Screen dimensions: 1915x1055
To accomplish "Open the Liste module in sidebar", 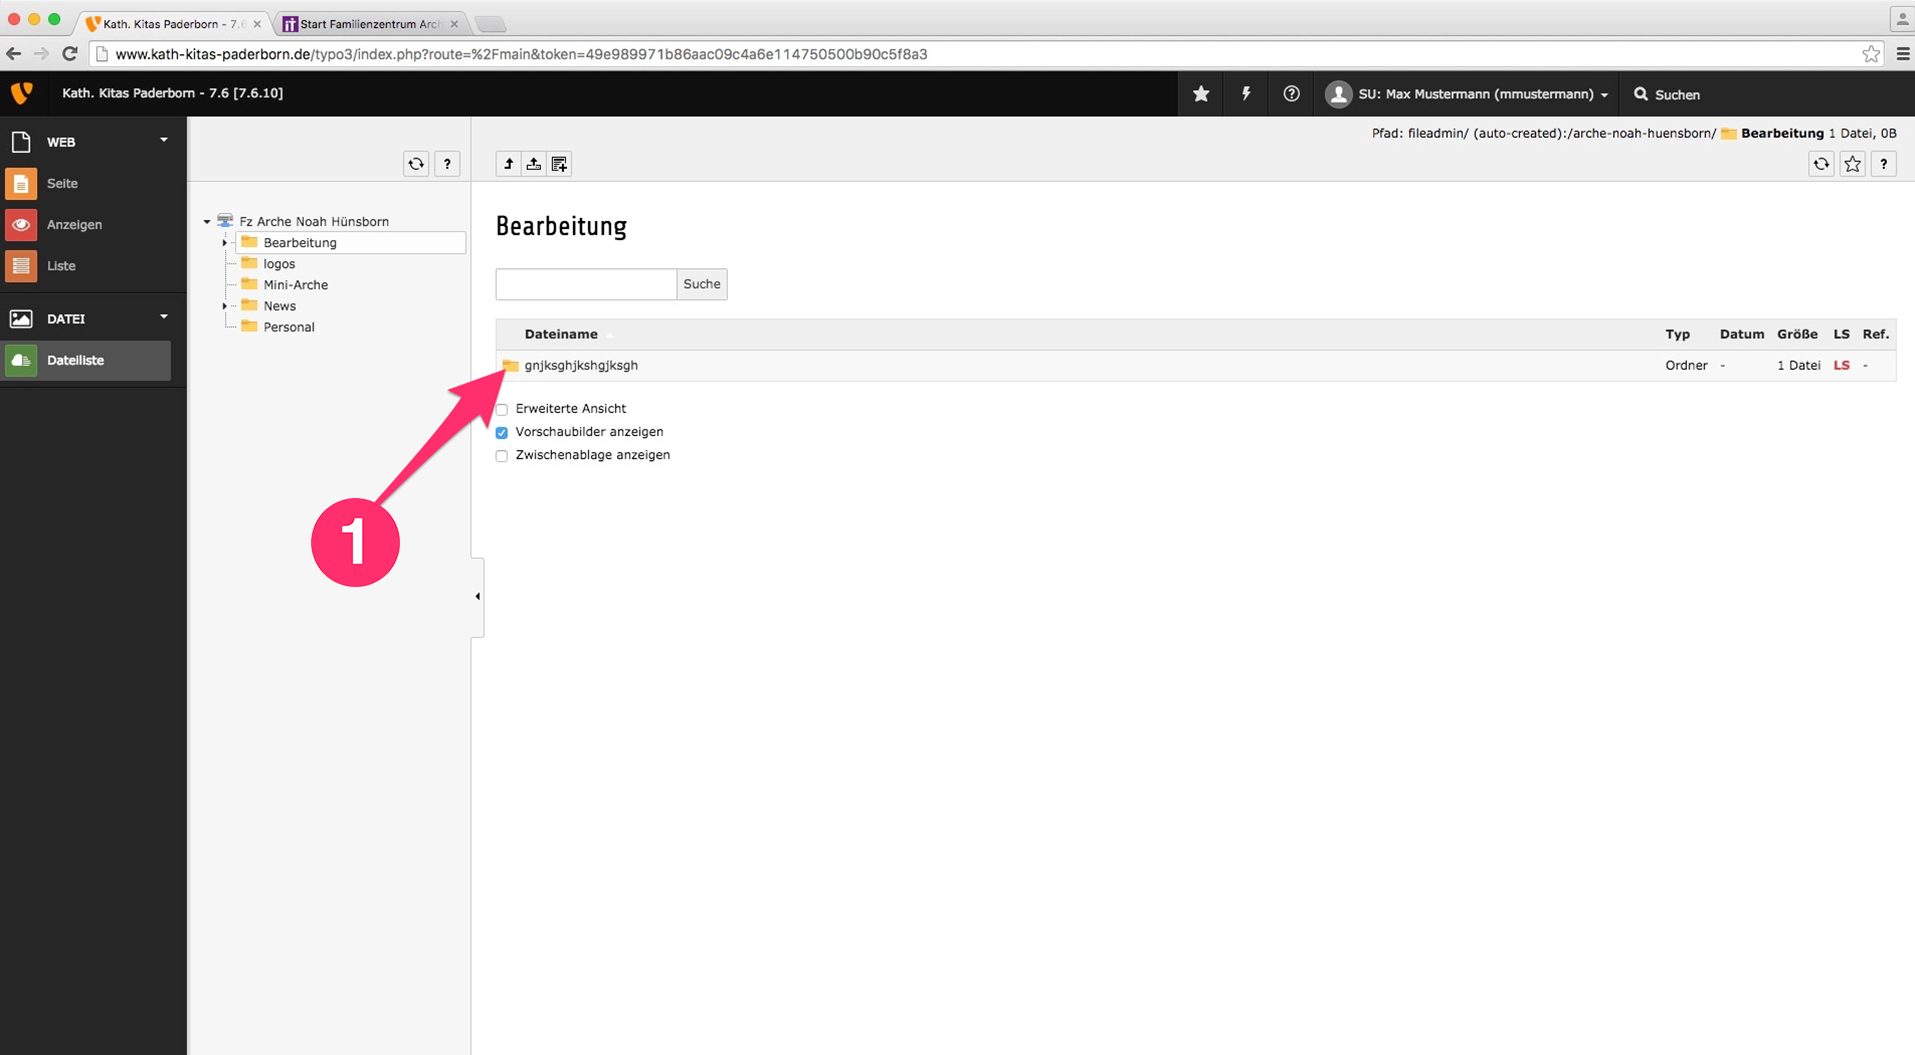I will pyautogui.click(x=61, y=266).
